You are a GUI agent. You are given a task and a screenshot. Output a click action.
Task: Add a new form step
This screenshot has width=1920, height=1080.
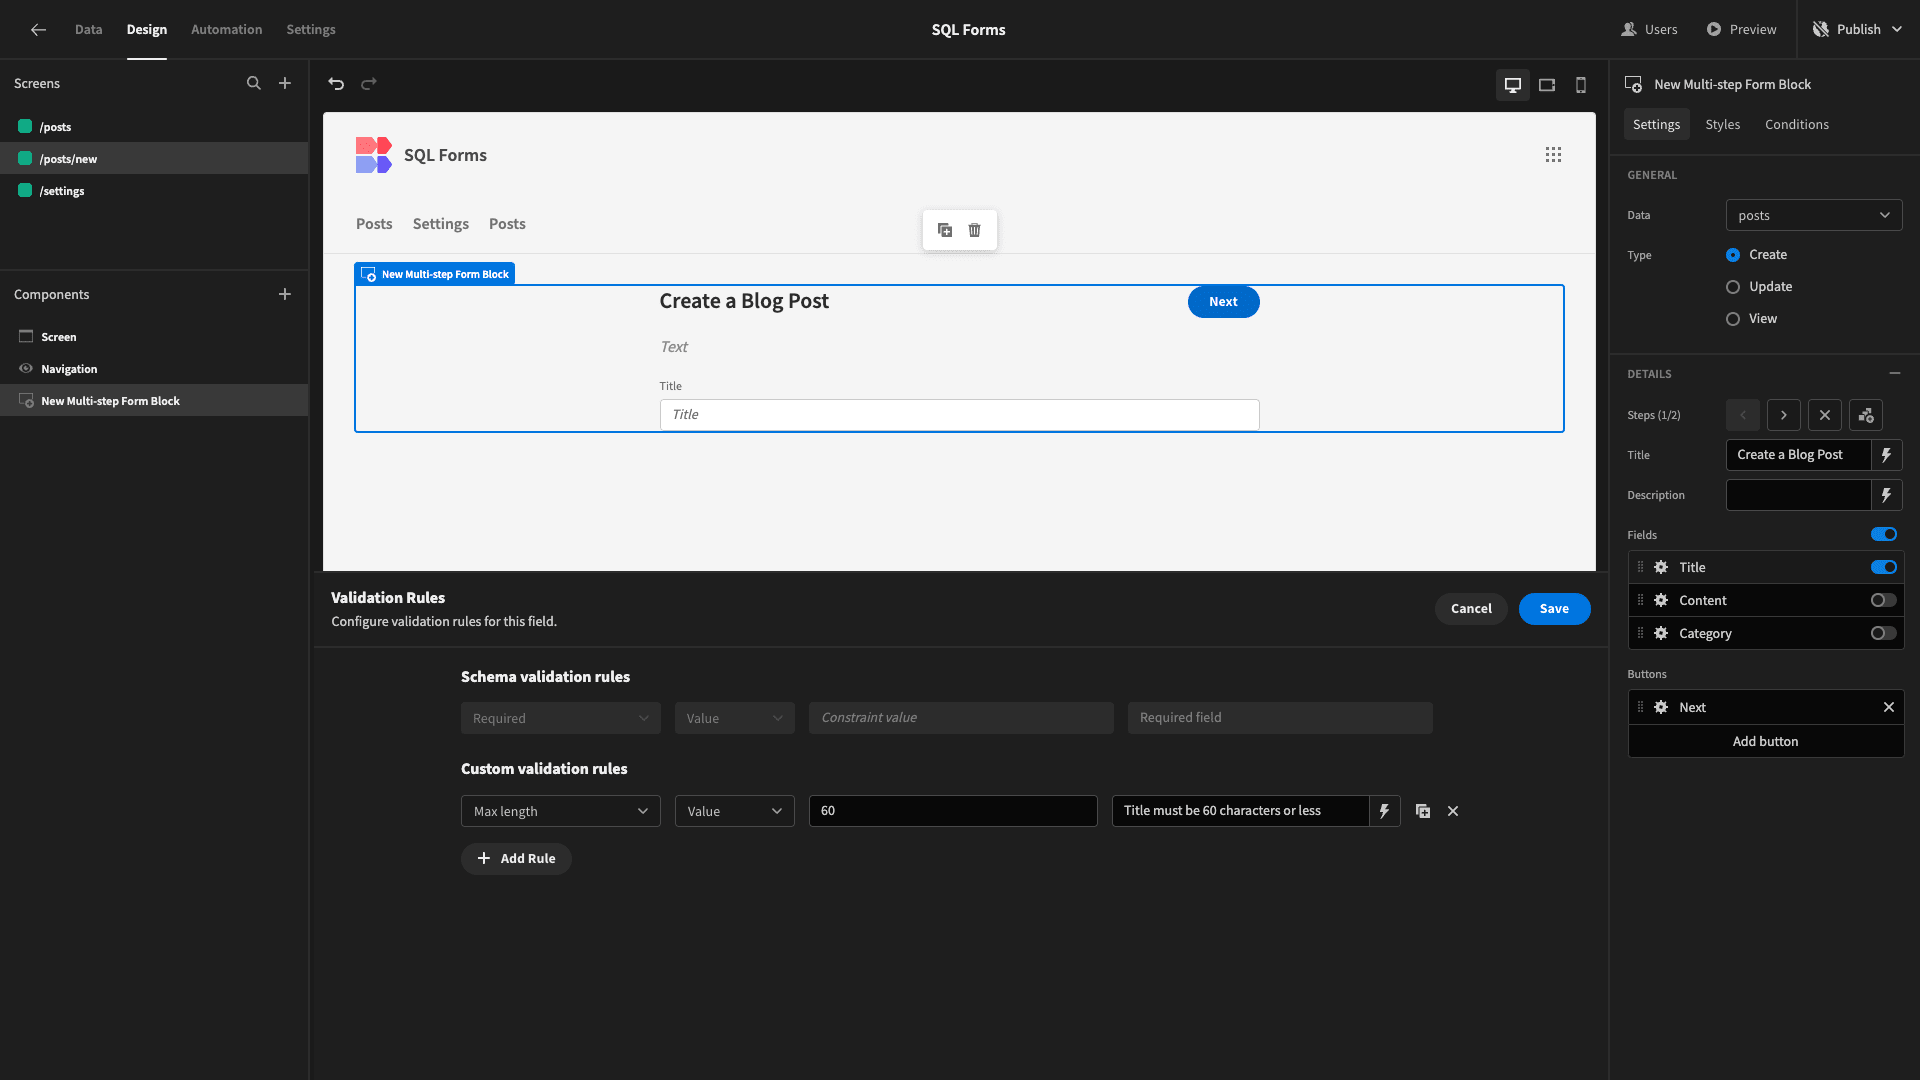[1866, 415]
